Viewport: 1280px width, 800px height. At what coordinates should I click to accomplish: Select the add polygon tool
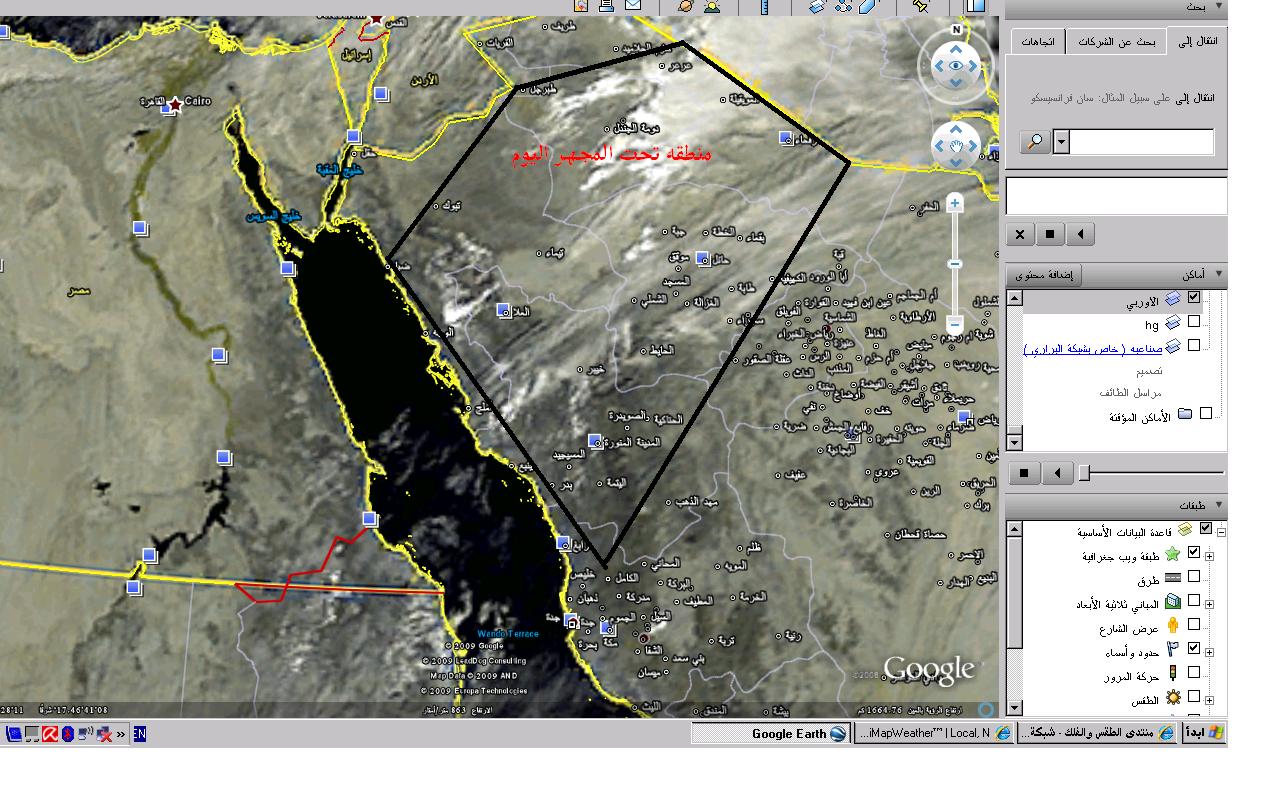(x=867, y=5)
